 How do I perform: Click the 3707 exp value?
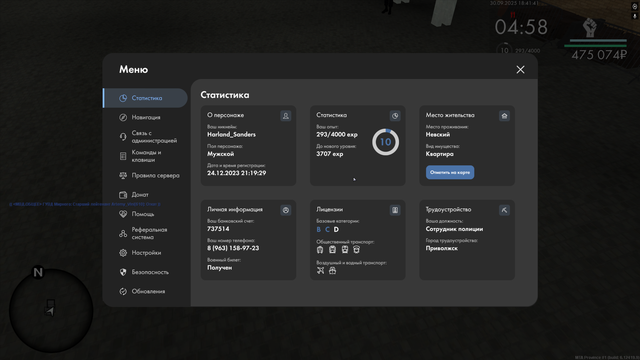[330, 154]
